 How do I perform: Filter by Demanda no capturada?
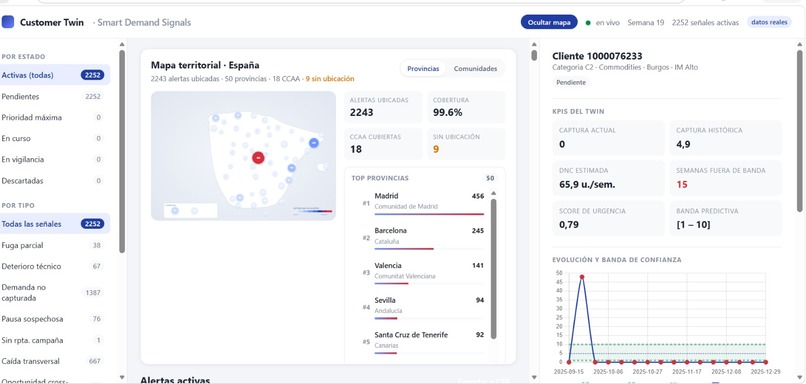(x=55, y=292)
